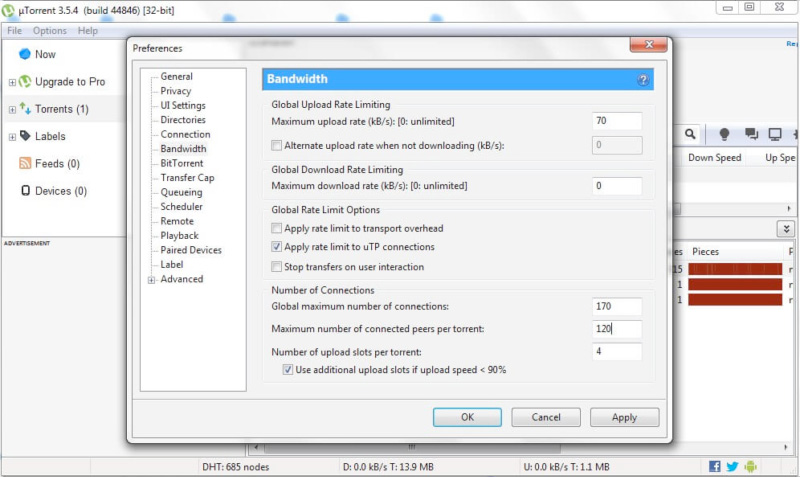The image size is (800, 477).
Task: Click the download speed status bar entry
Action: (388, 467)
